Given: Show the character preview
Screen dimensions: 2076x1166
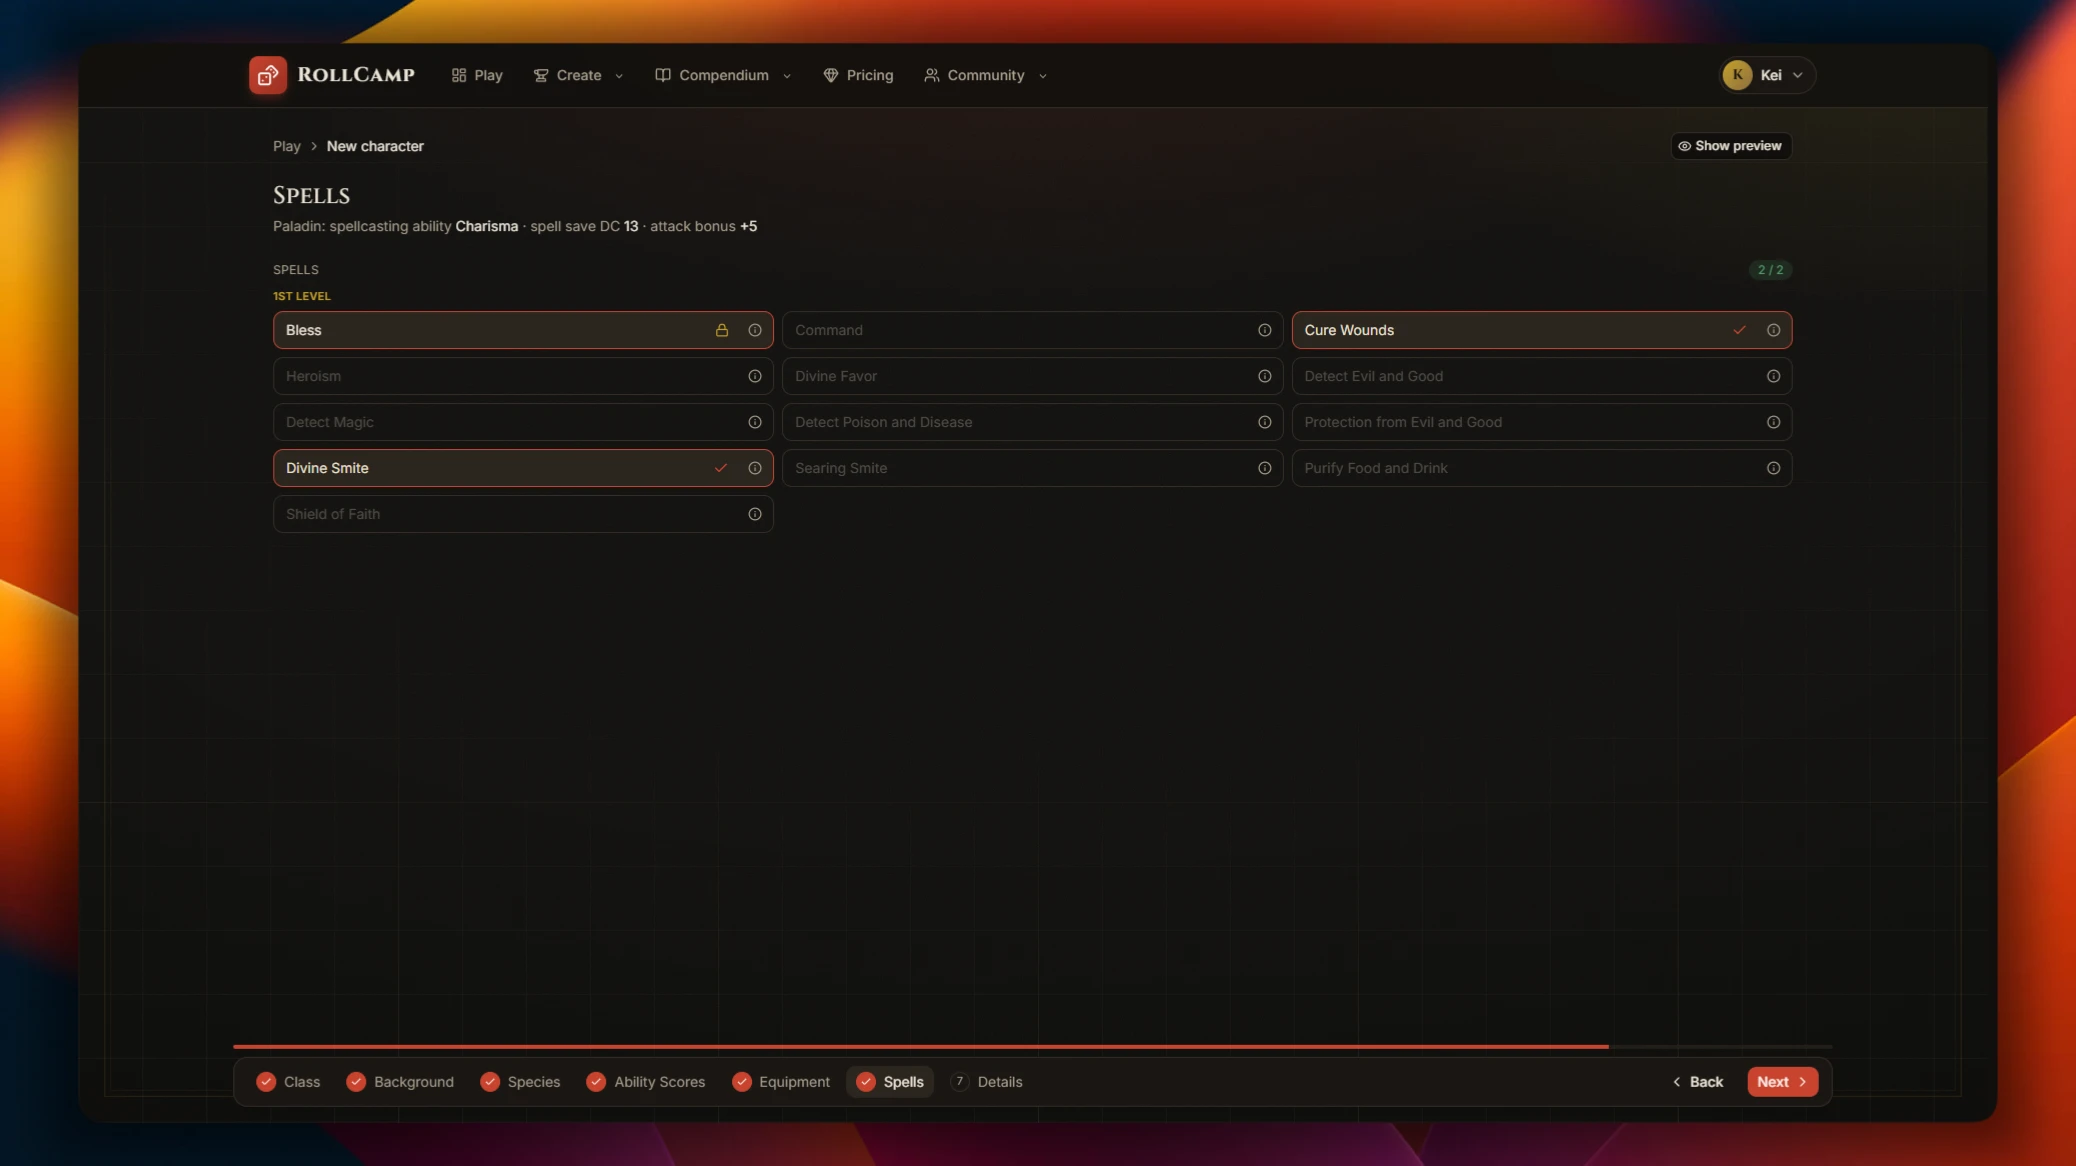Looking at the screenshot, I should pos(1730,146).
